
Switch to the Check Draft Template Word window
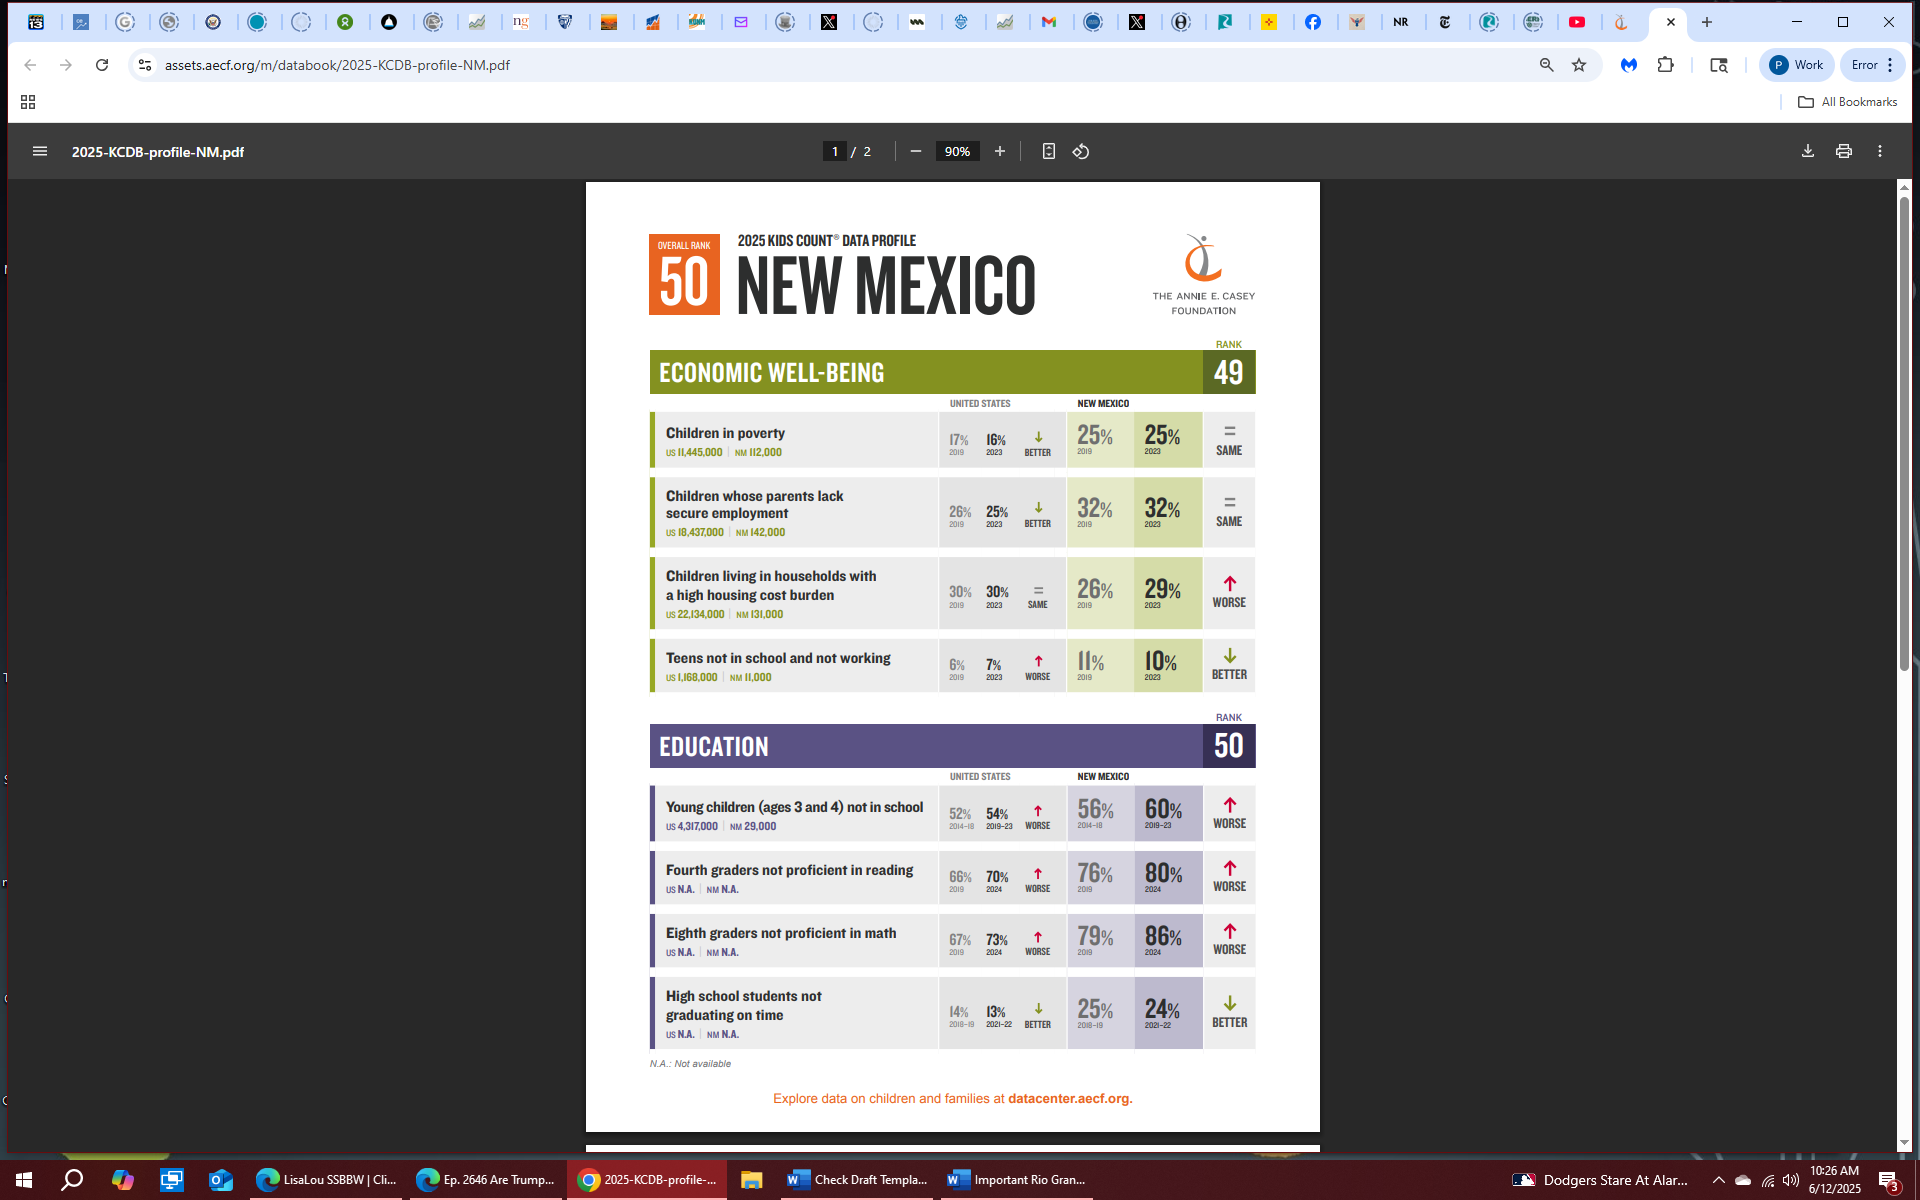857,1180
